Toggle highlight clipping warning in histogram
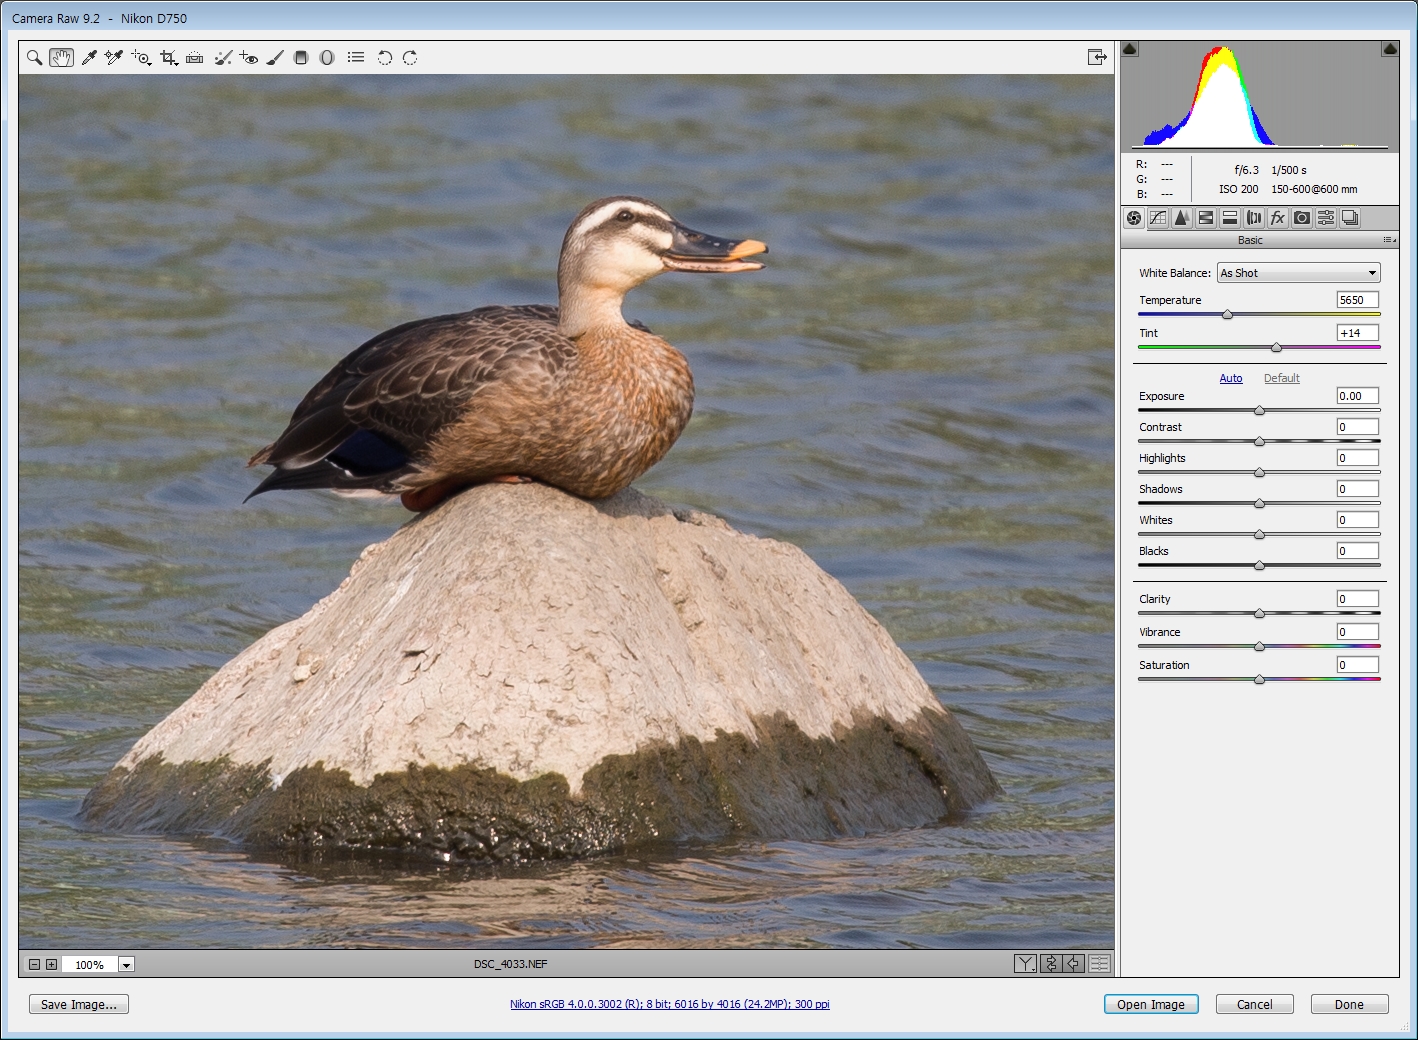Screen dimensions: 1418x1040 pyautogui.click(x=1390, y=49)
